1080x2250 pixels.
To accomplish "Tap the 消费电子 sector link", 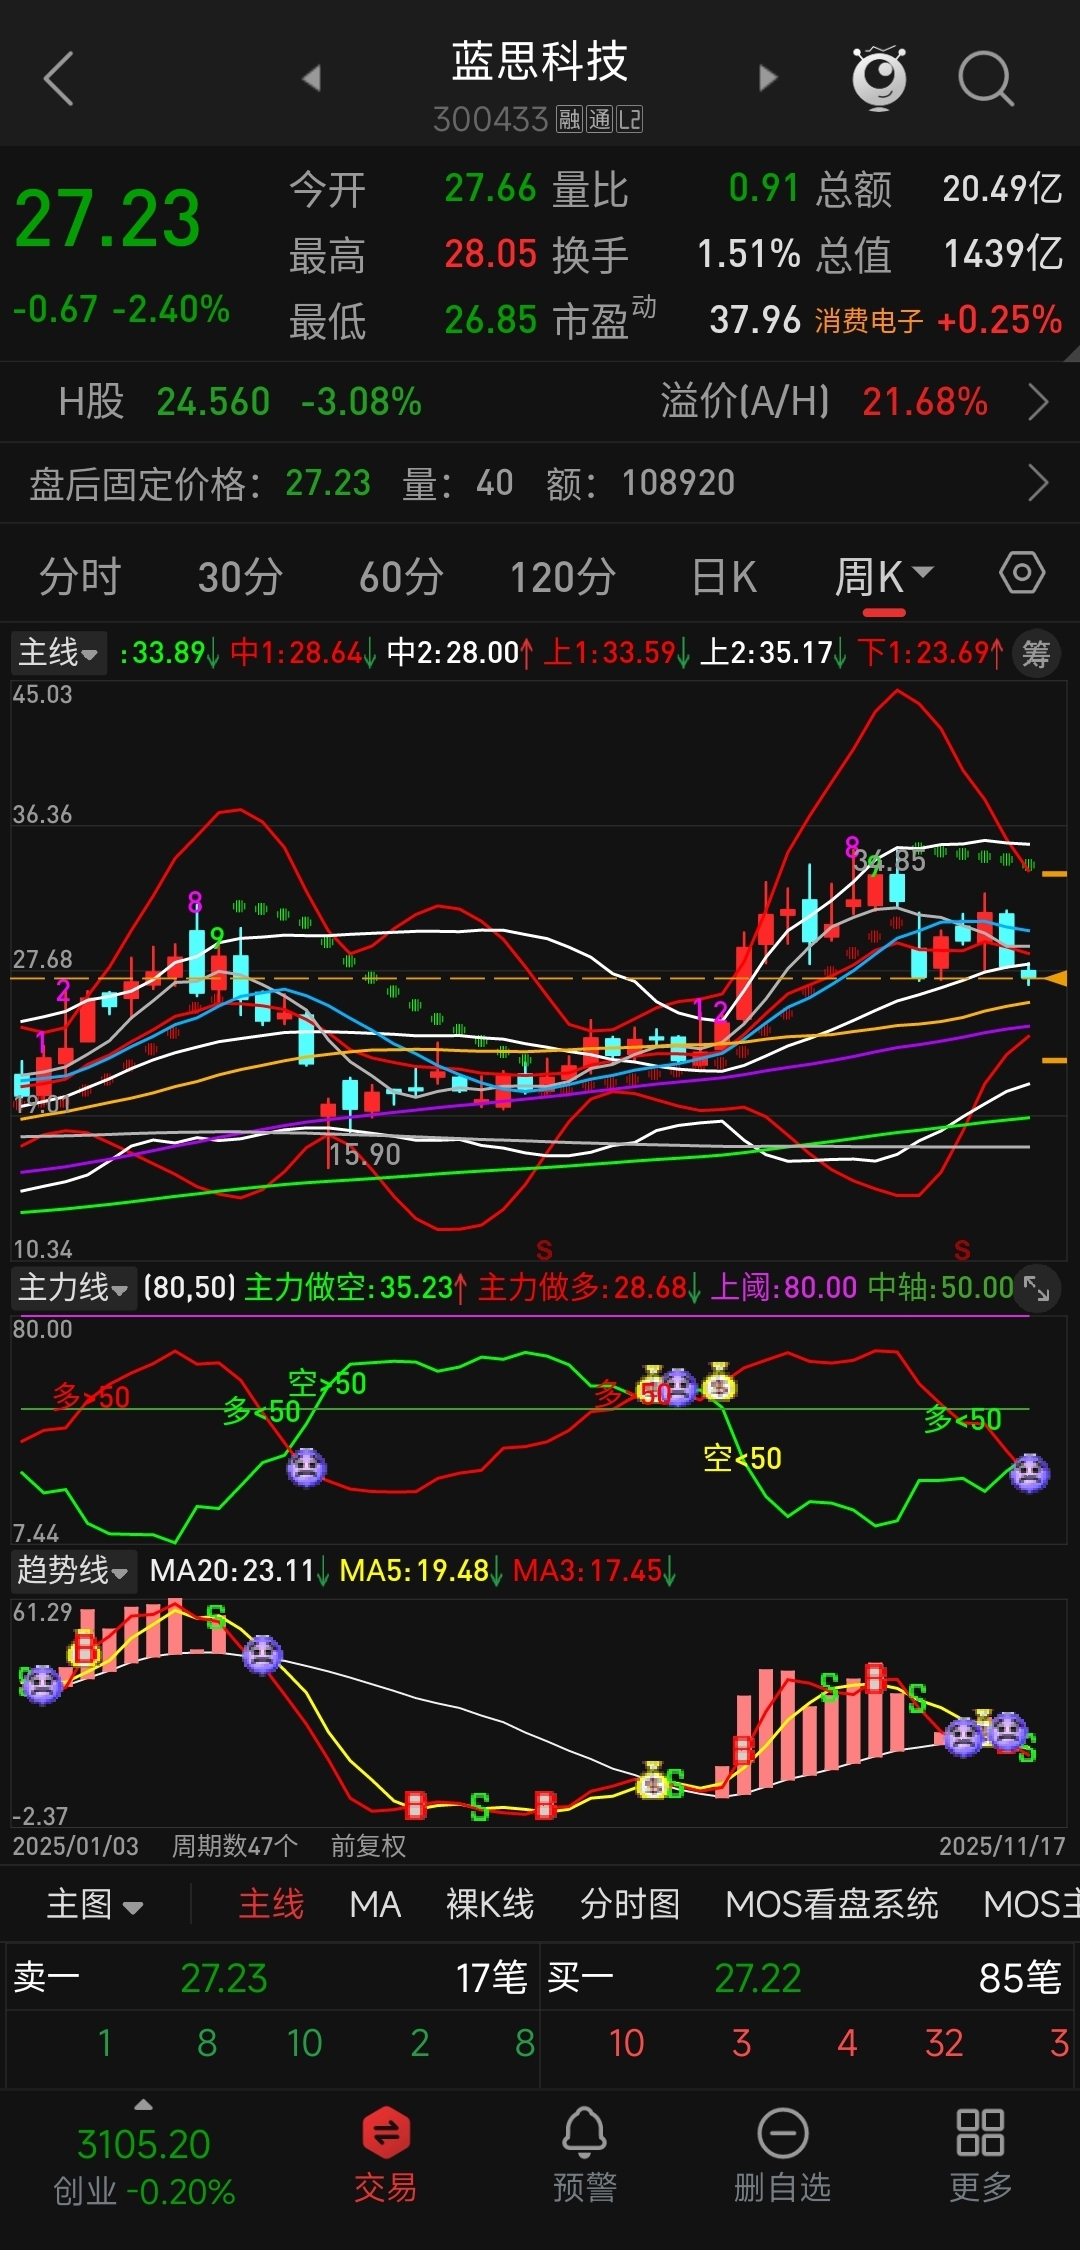I will point(868,321).
